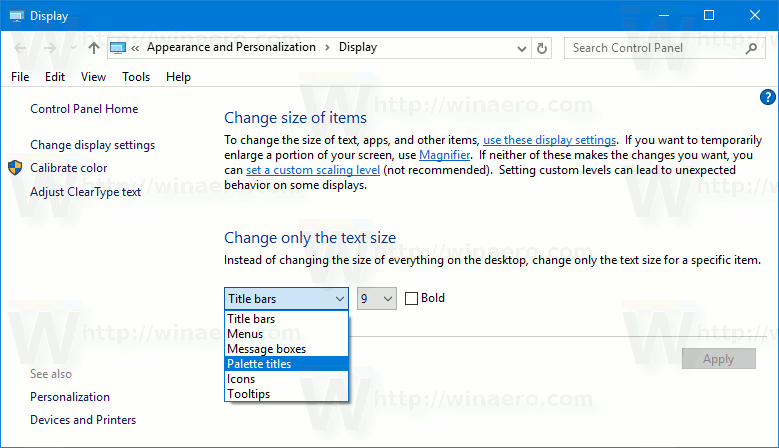Click the shield icon beside Calibrate color

[x=15, y=168]
